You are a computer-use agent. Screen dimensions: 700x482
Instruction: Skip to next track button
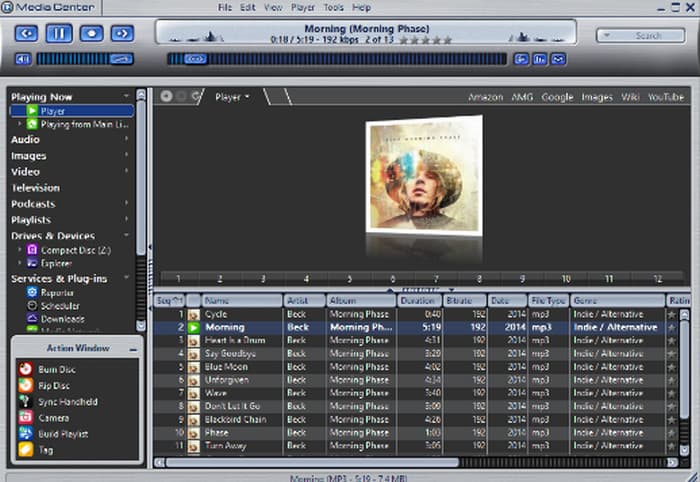coord(122,33)
